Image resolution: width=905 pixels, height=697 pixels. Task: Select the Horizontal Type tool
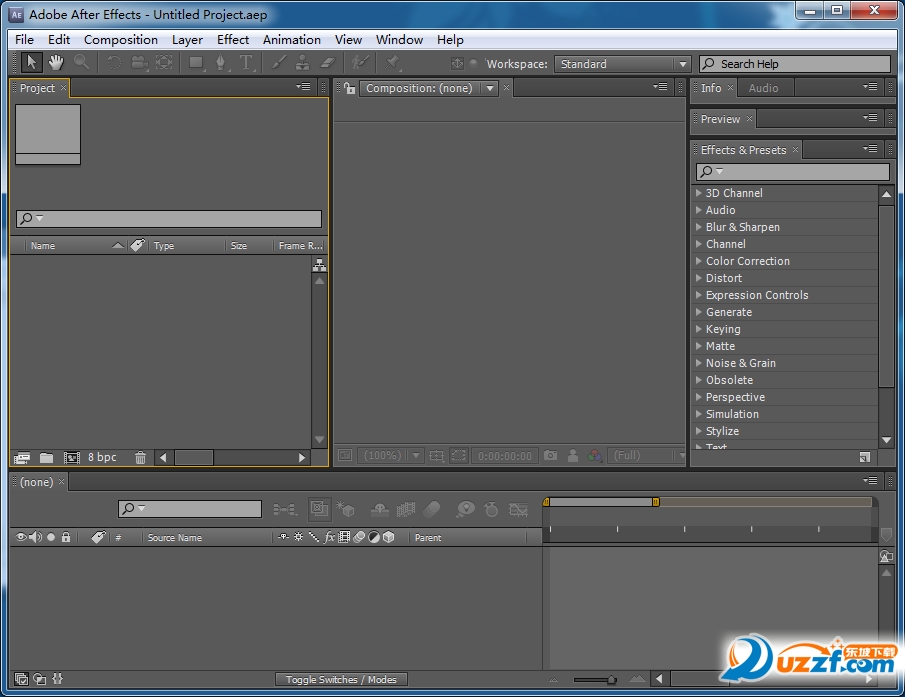[246, 63]
